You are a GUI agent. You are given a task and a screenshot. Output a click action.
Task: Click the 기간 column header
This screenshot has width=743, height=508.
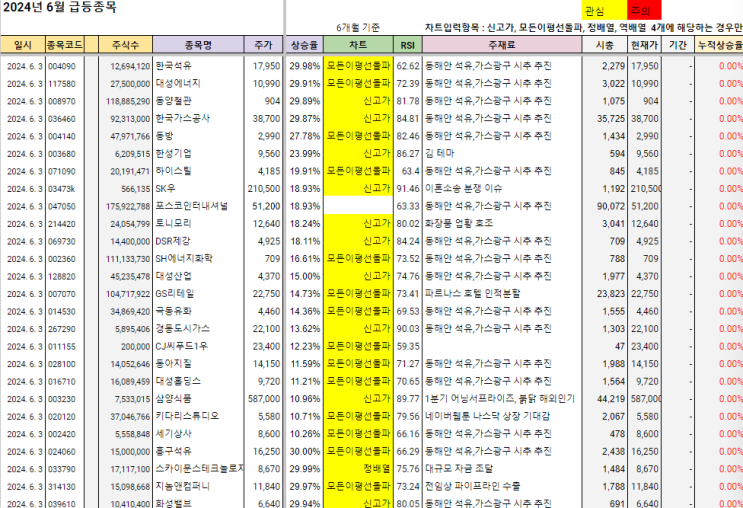point(678,45)
